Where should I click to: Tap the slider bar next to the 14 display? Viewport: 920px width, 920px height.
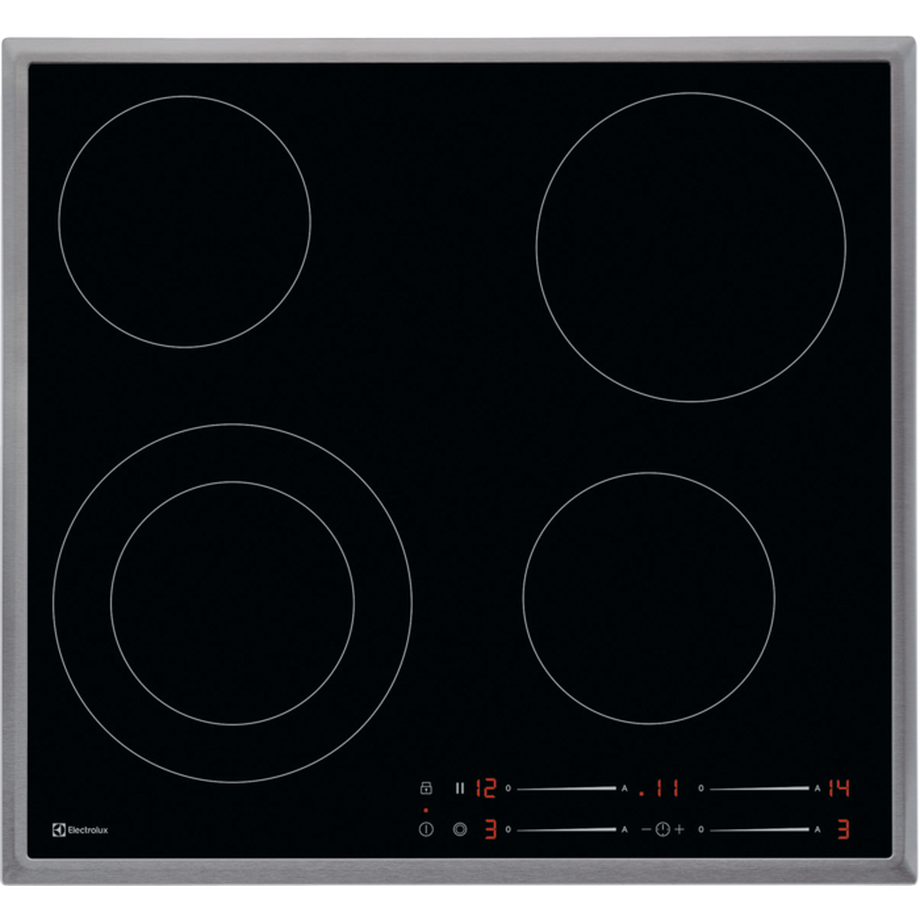click(759, 788)
